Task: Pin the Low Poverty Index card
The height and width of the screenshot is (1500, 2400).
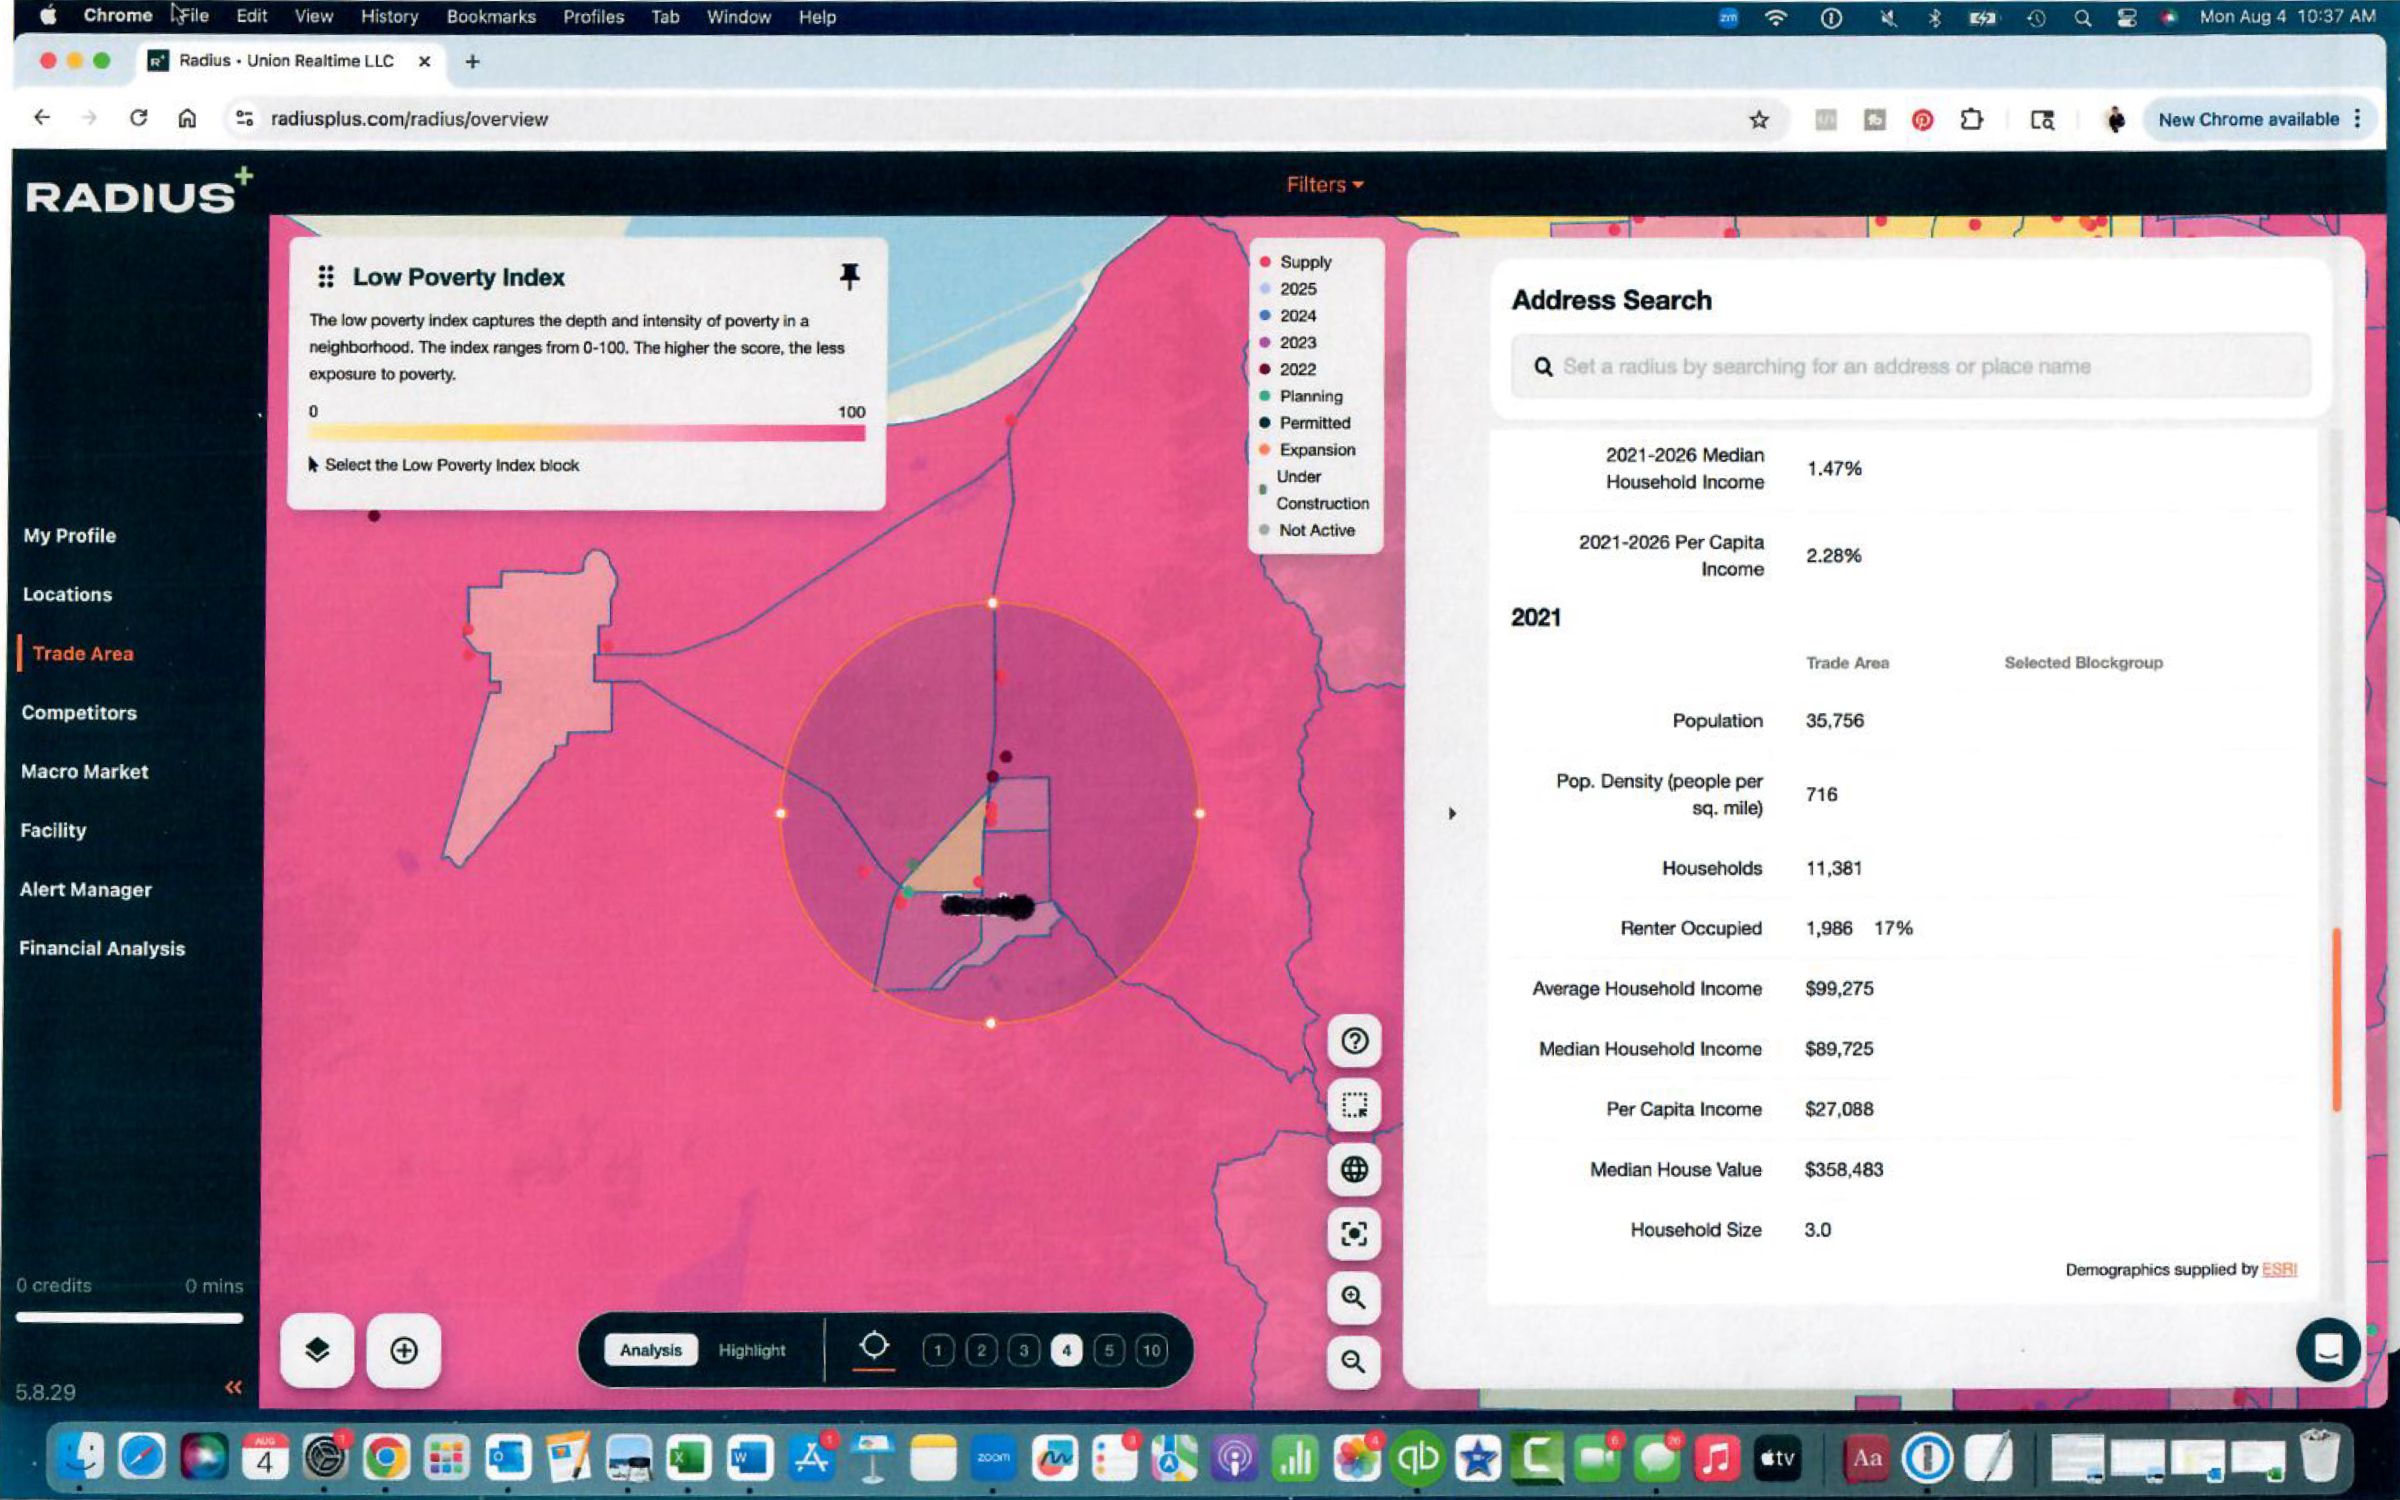Action: [x=849, y=276]
